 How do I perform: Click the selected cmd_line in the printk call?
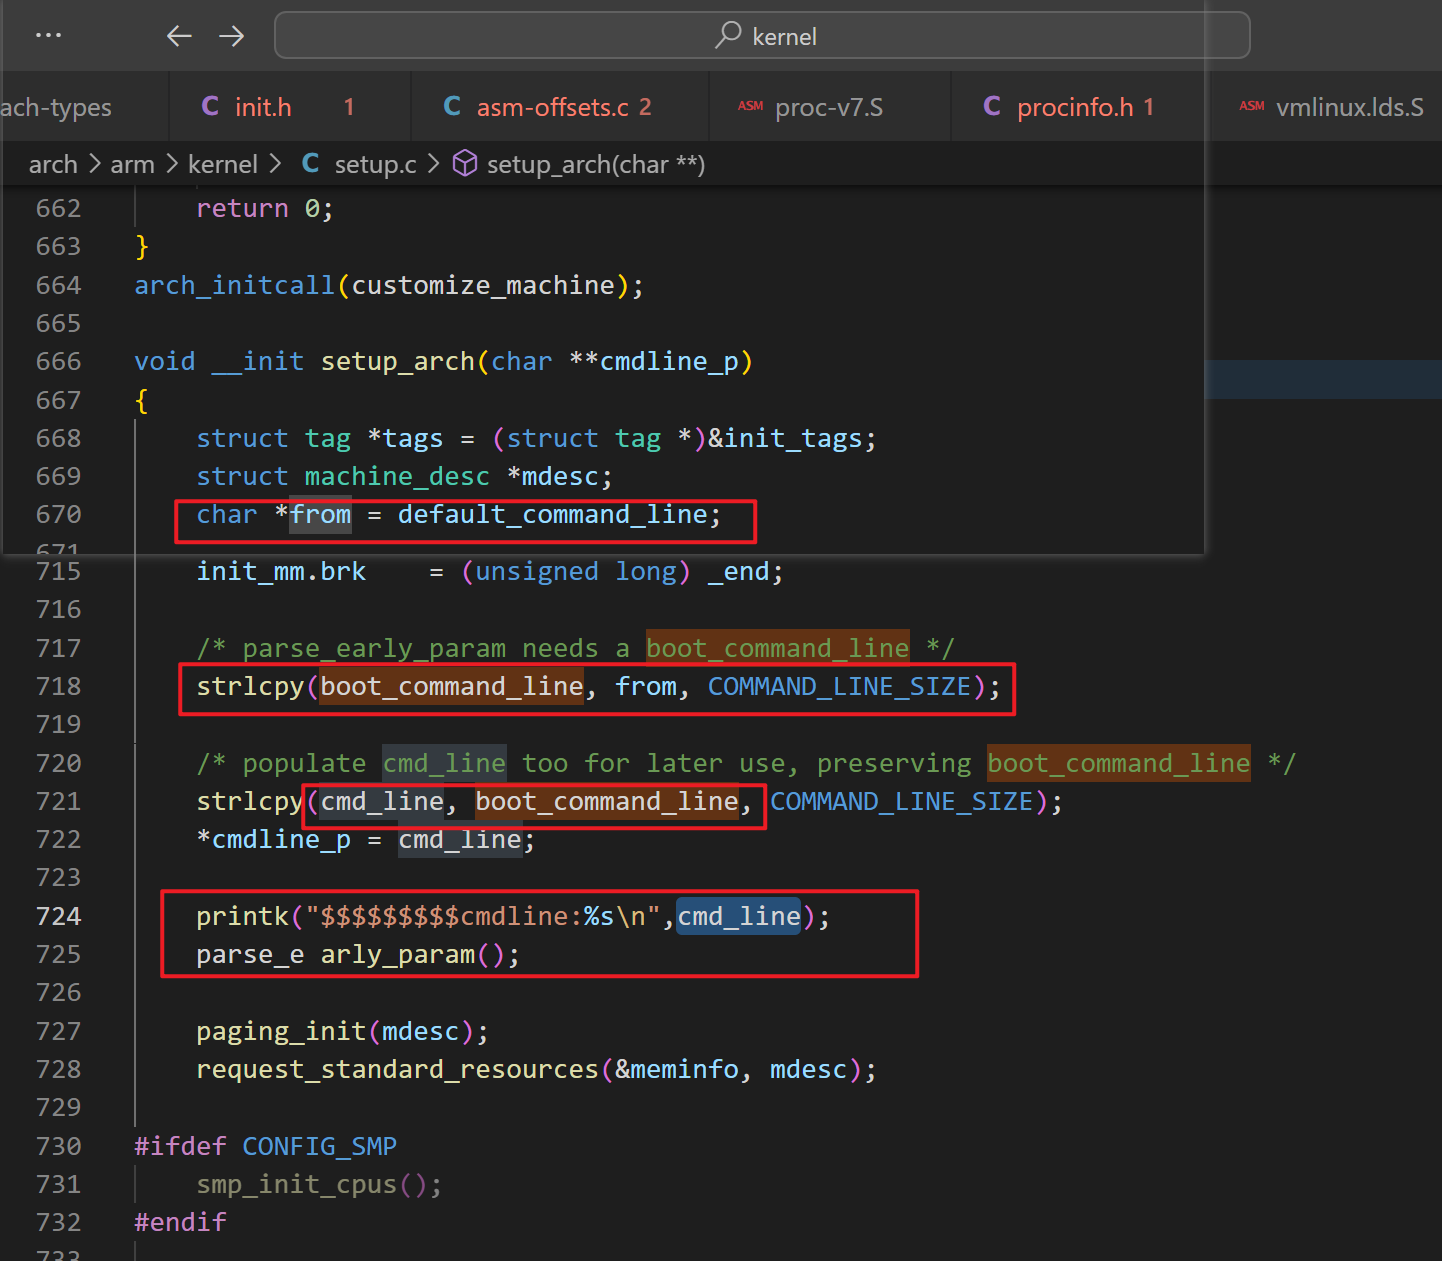(x=739, y=916)
